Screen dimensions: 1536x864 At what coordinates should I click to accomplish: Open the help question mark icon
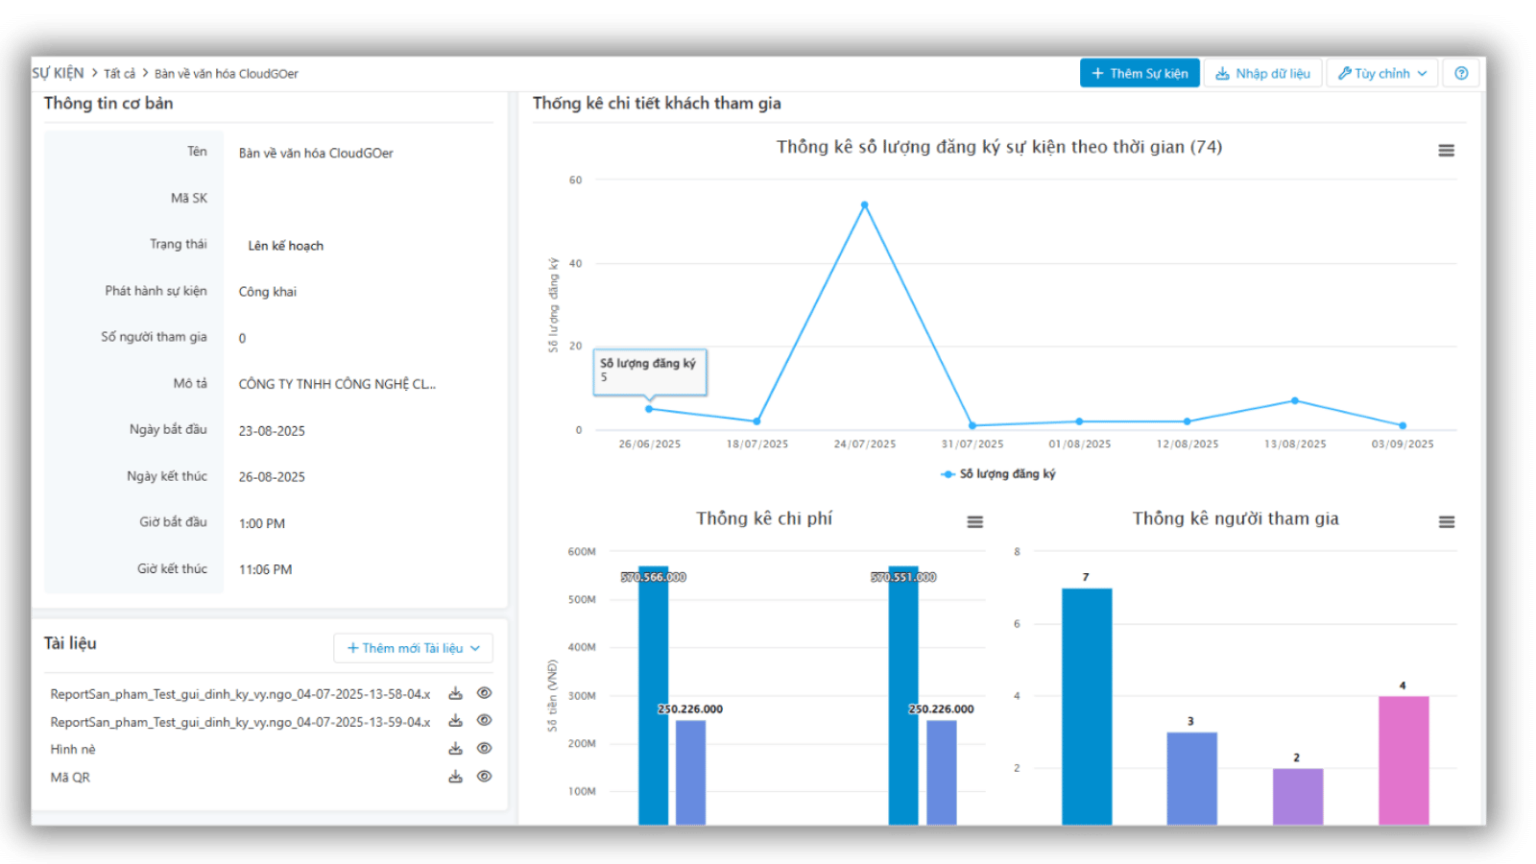pos(1461,73)
